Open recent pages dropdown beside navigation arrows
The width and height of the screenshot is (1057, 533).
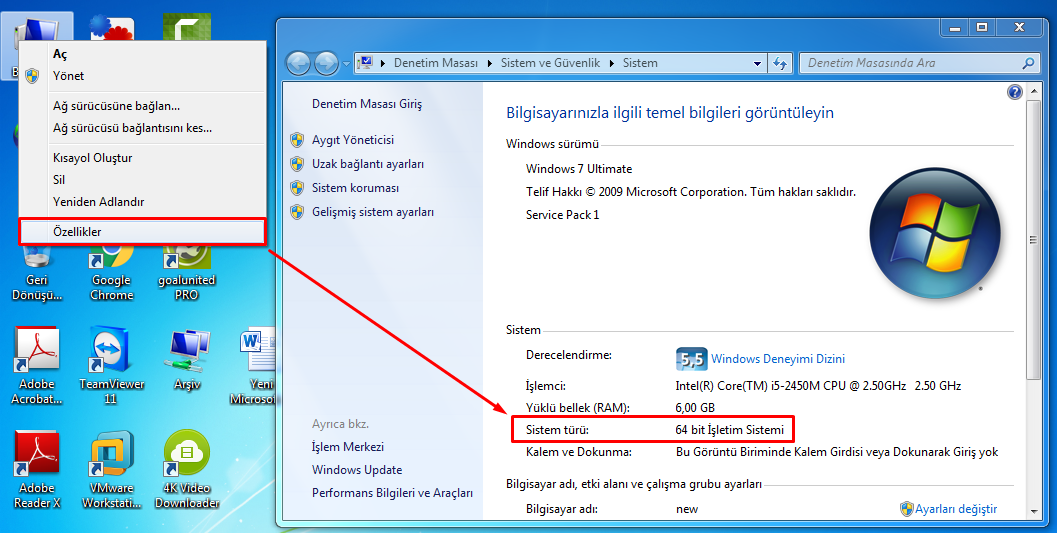click(347, 63)
